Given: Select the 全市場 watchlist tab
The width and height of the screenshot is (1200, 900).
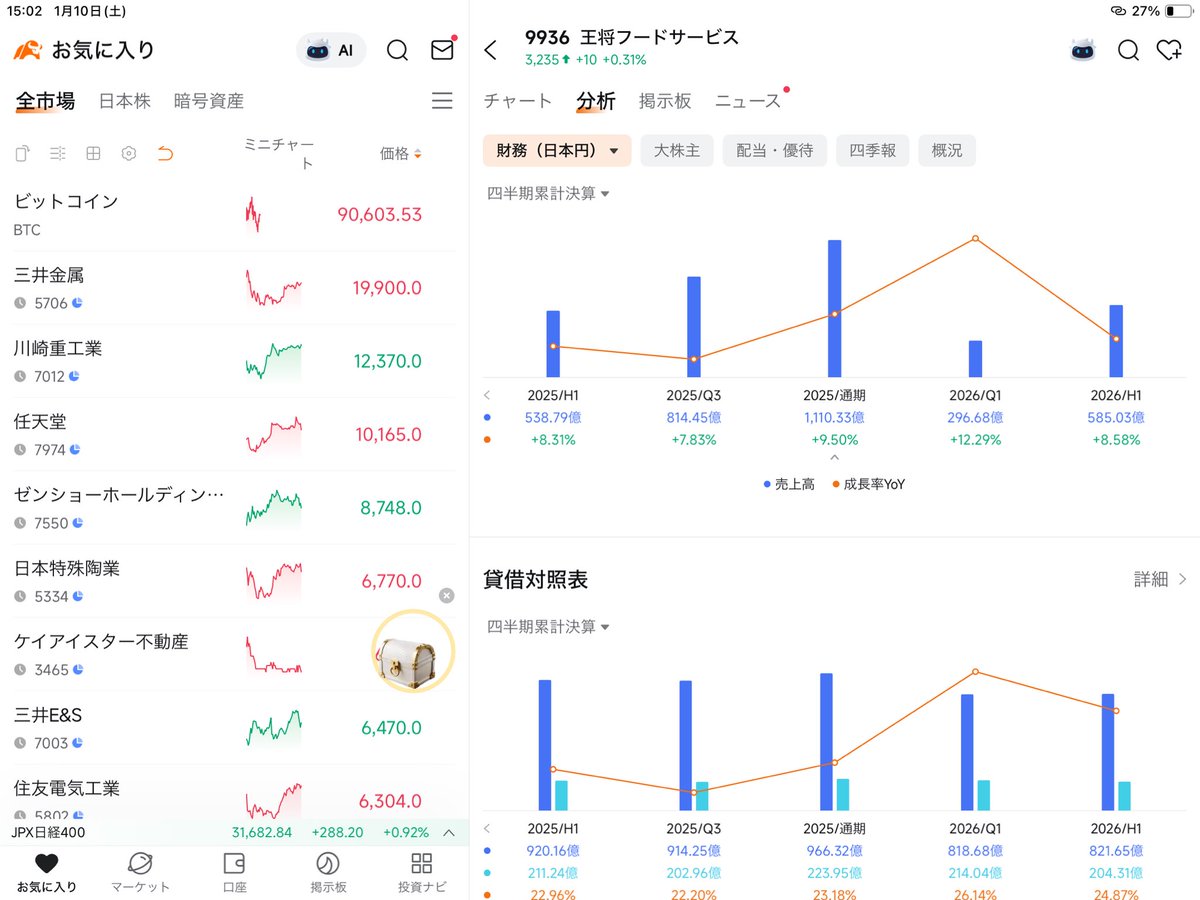Looking at the screenshot, I should click(45, 101).
